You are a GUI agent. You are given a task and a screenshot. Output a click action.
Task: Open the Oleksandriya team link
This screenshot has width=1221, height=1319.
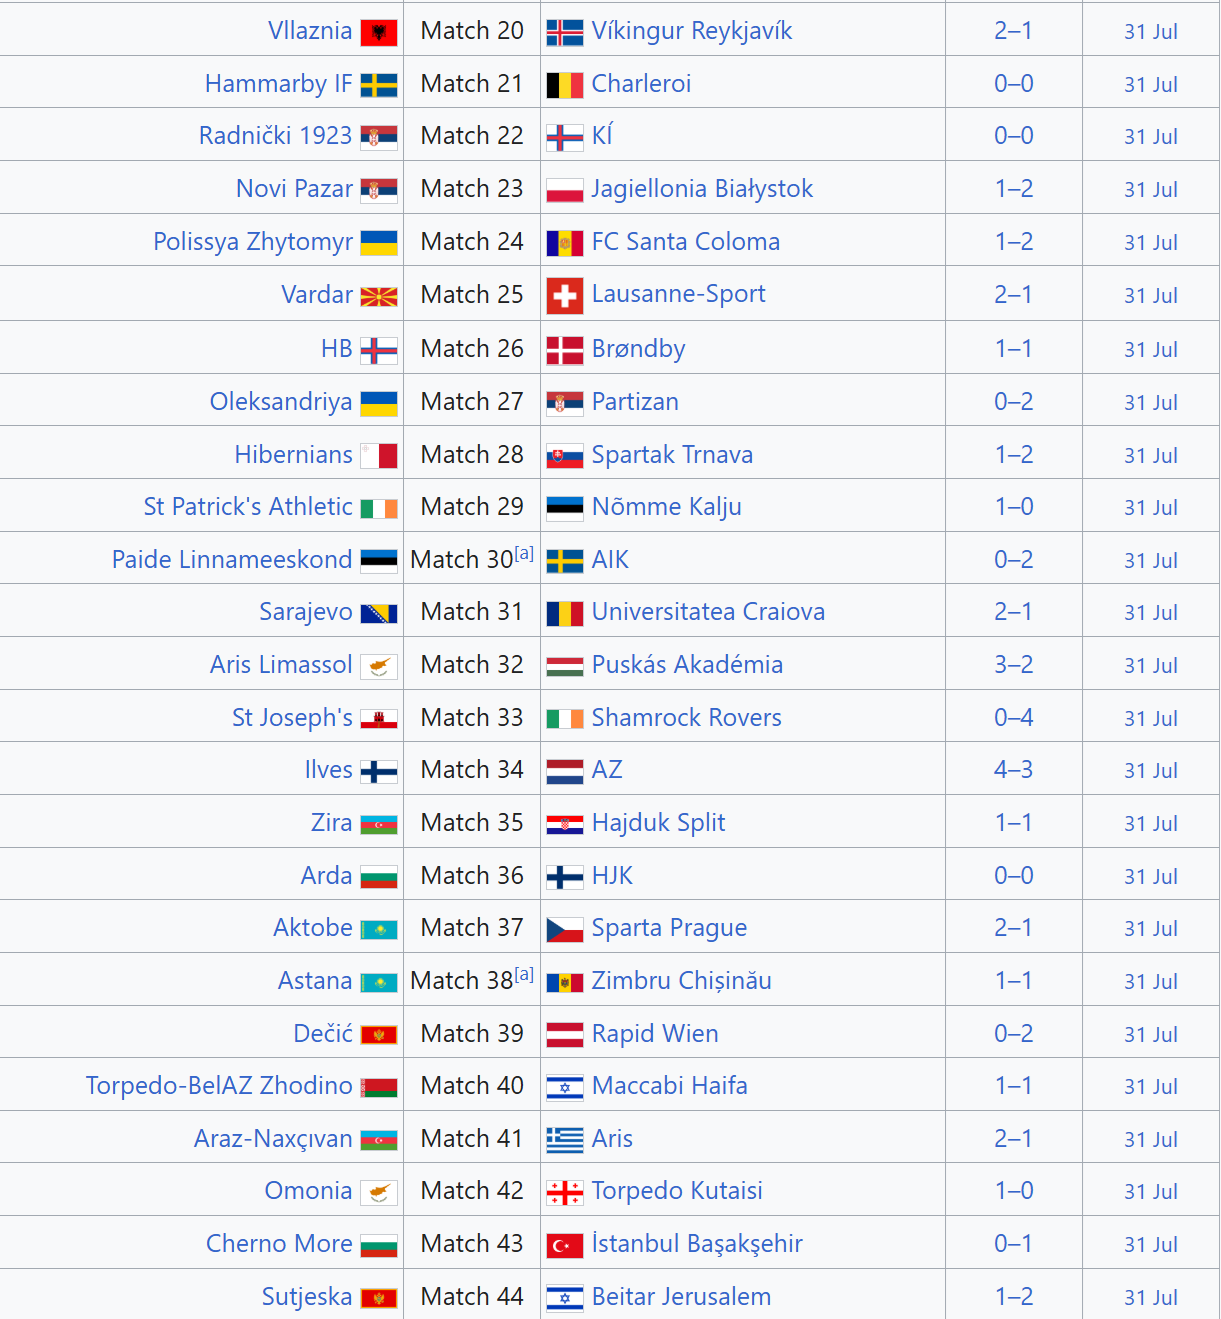(281, 401)
